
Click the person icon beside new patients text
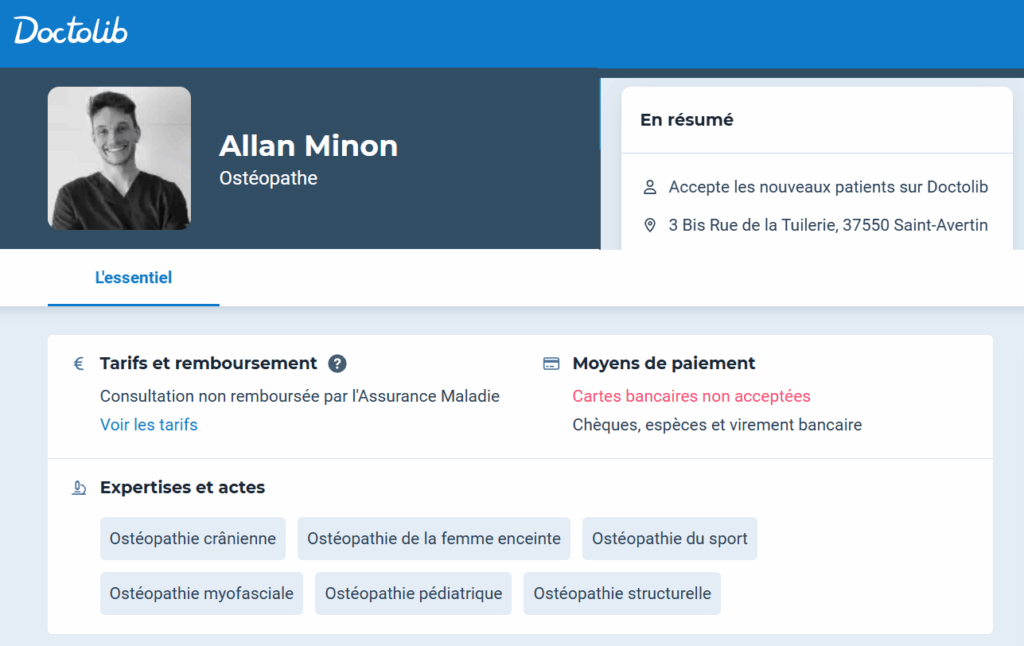click(650, 187)
